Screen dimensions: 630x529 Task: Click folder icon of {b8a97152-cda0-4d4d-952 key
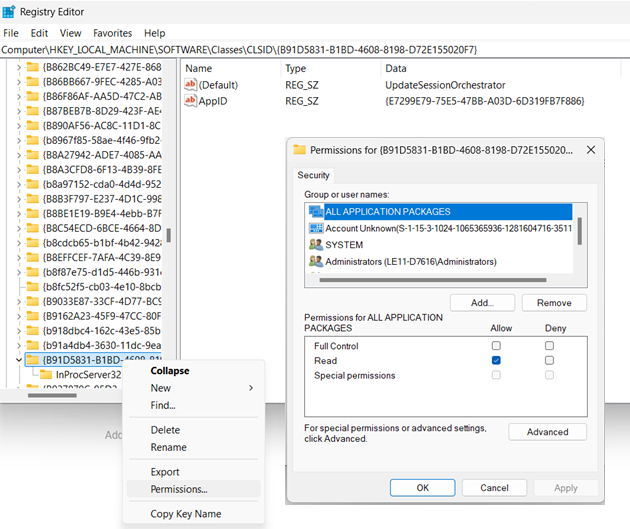[33, 184]
